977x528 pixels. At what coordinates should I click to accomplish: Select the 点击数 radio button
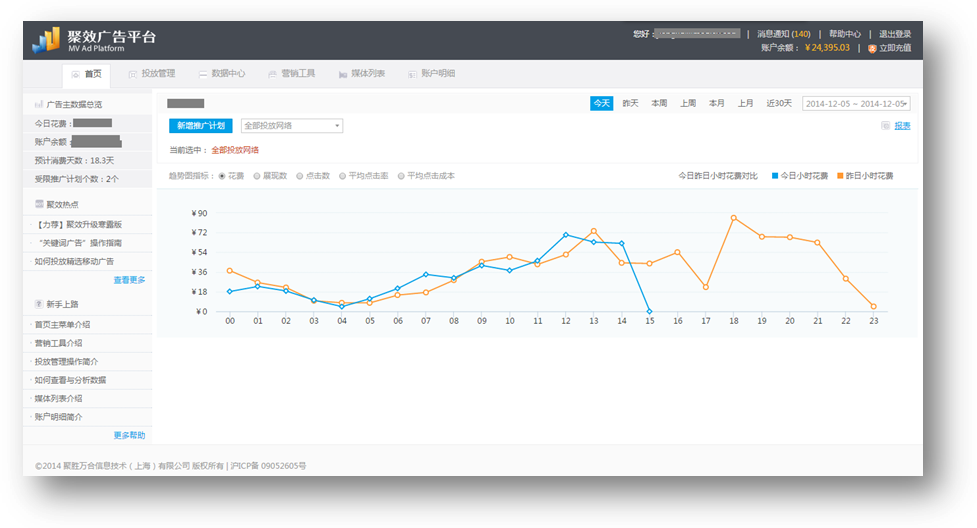tap(300, 176)
